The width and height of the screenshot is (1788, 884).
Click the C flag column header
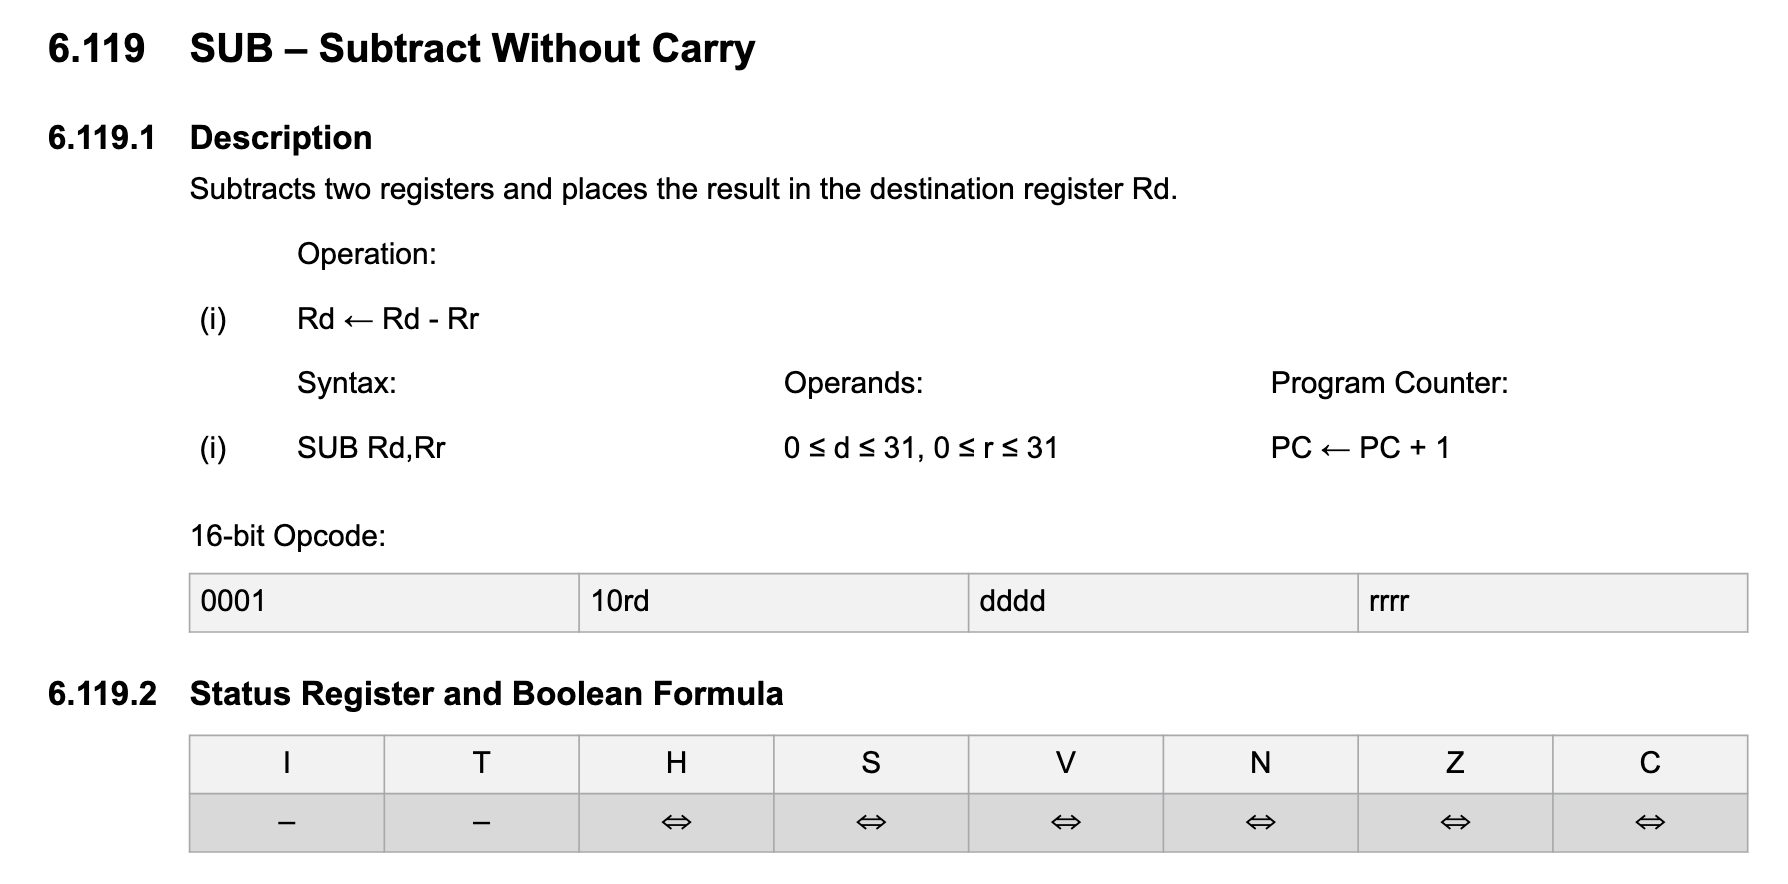[x=1650, y=764]
